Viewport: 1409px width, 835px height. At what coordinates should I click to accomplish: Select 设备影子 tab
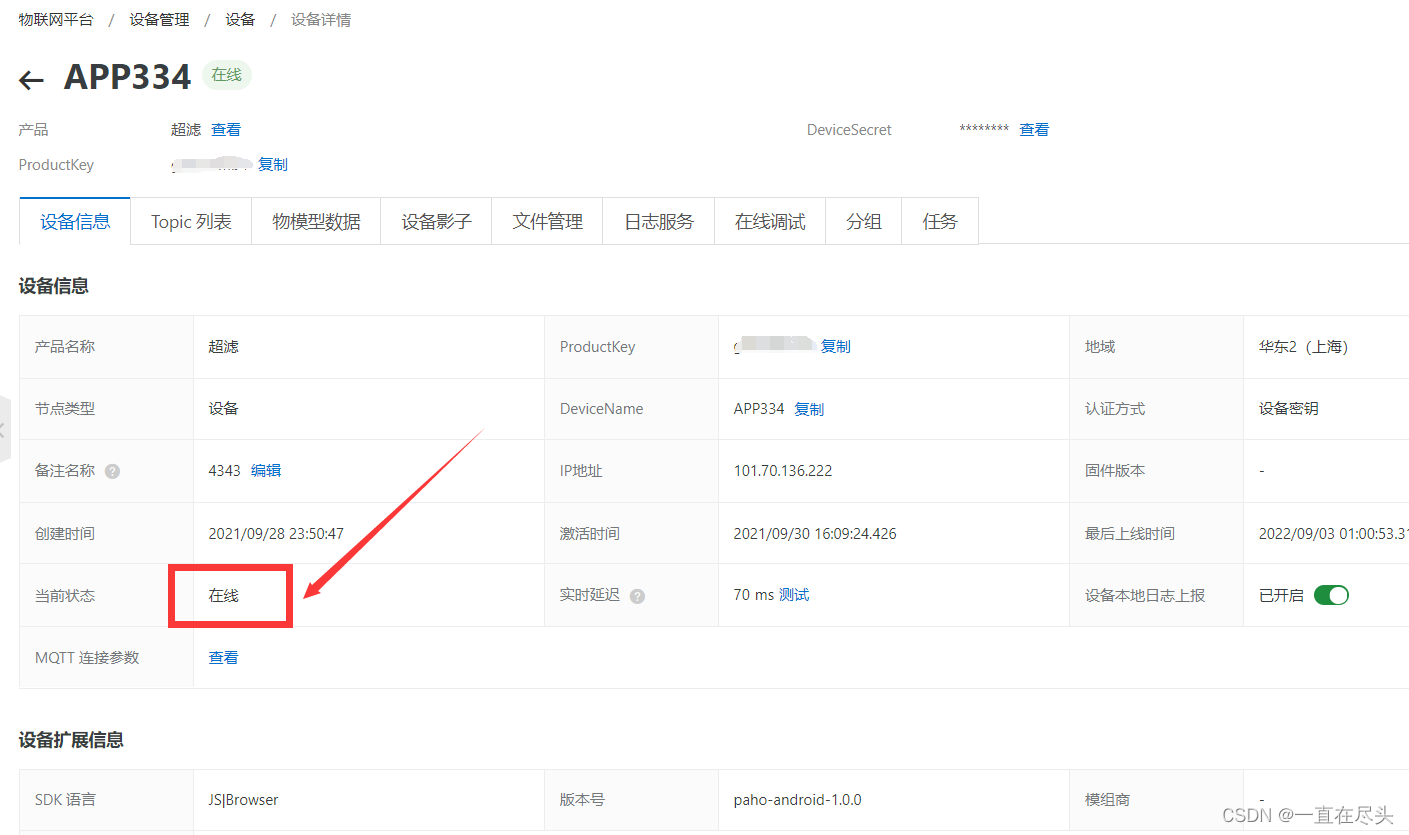(x=436, y=221)
